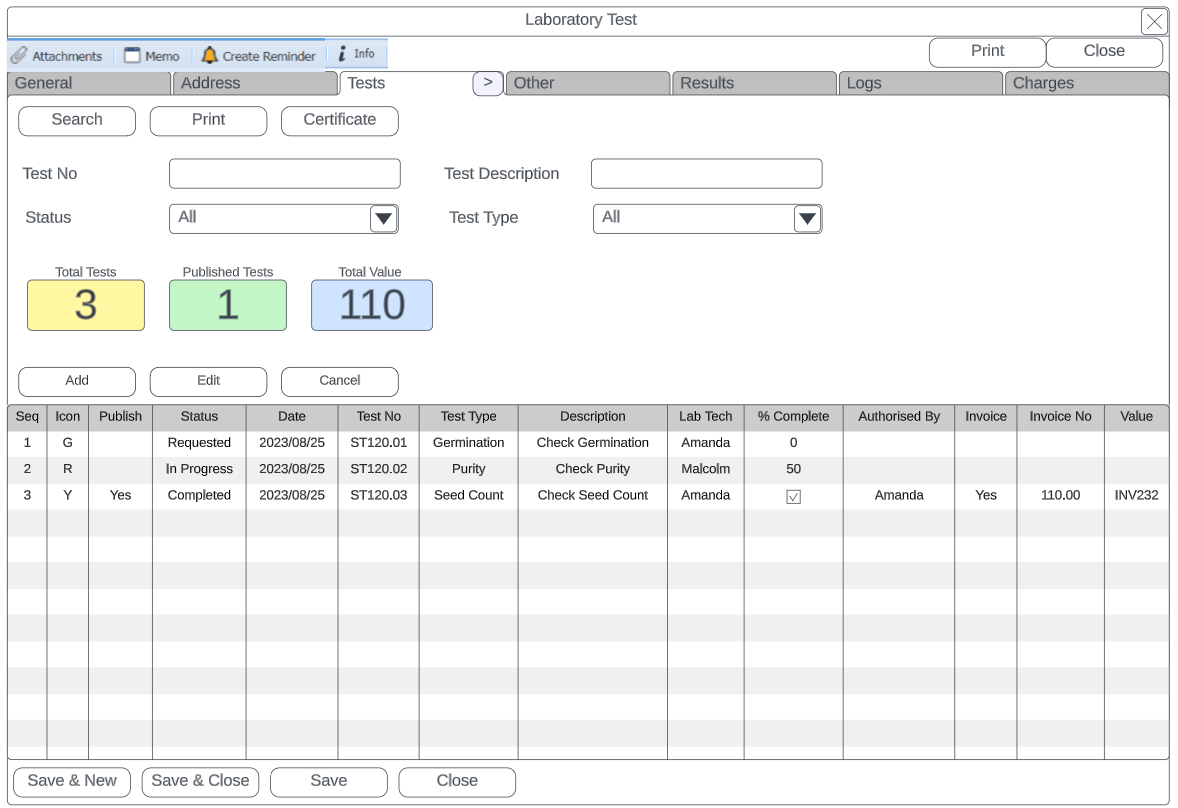Open the Memo notepad icon
Screen dimensions: 1178x808
point(132,56)
